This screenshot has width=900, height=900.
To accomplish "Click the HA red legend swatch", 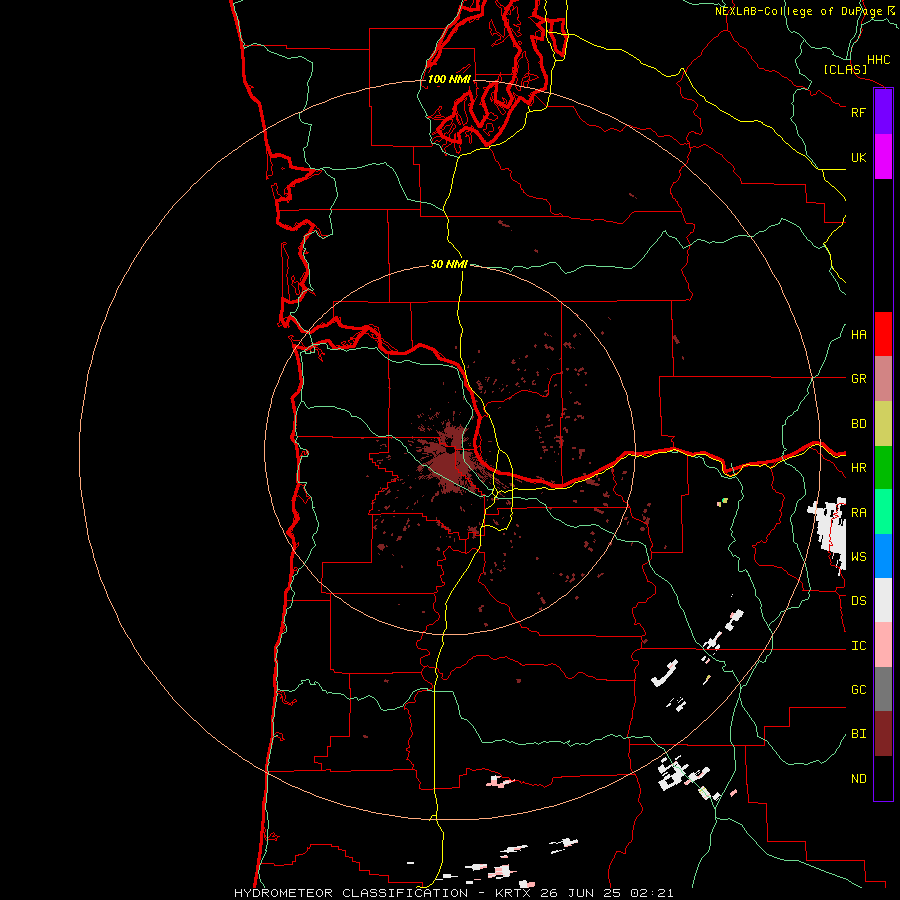I will point(883,334).
